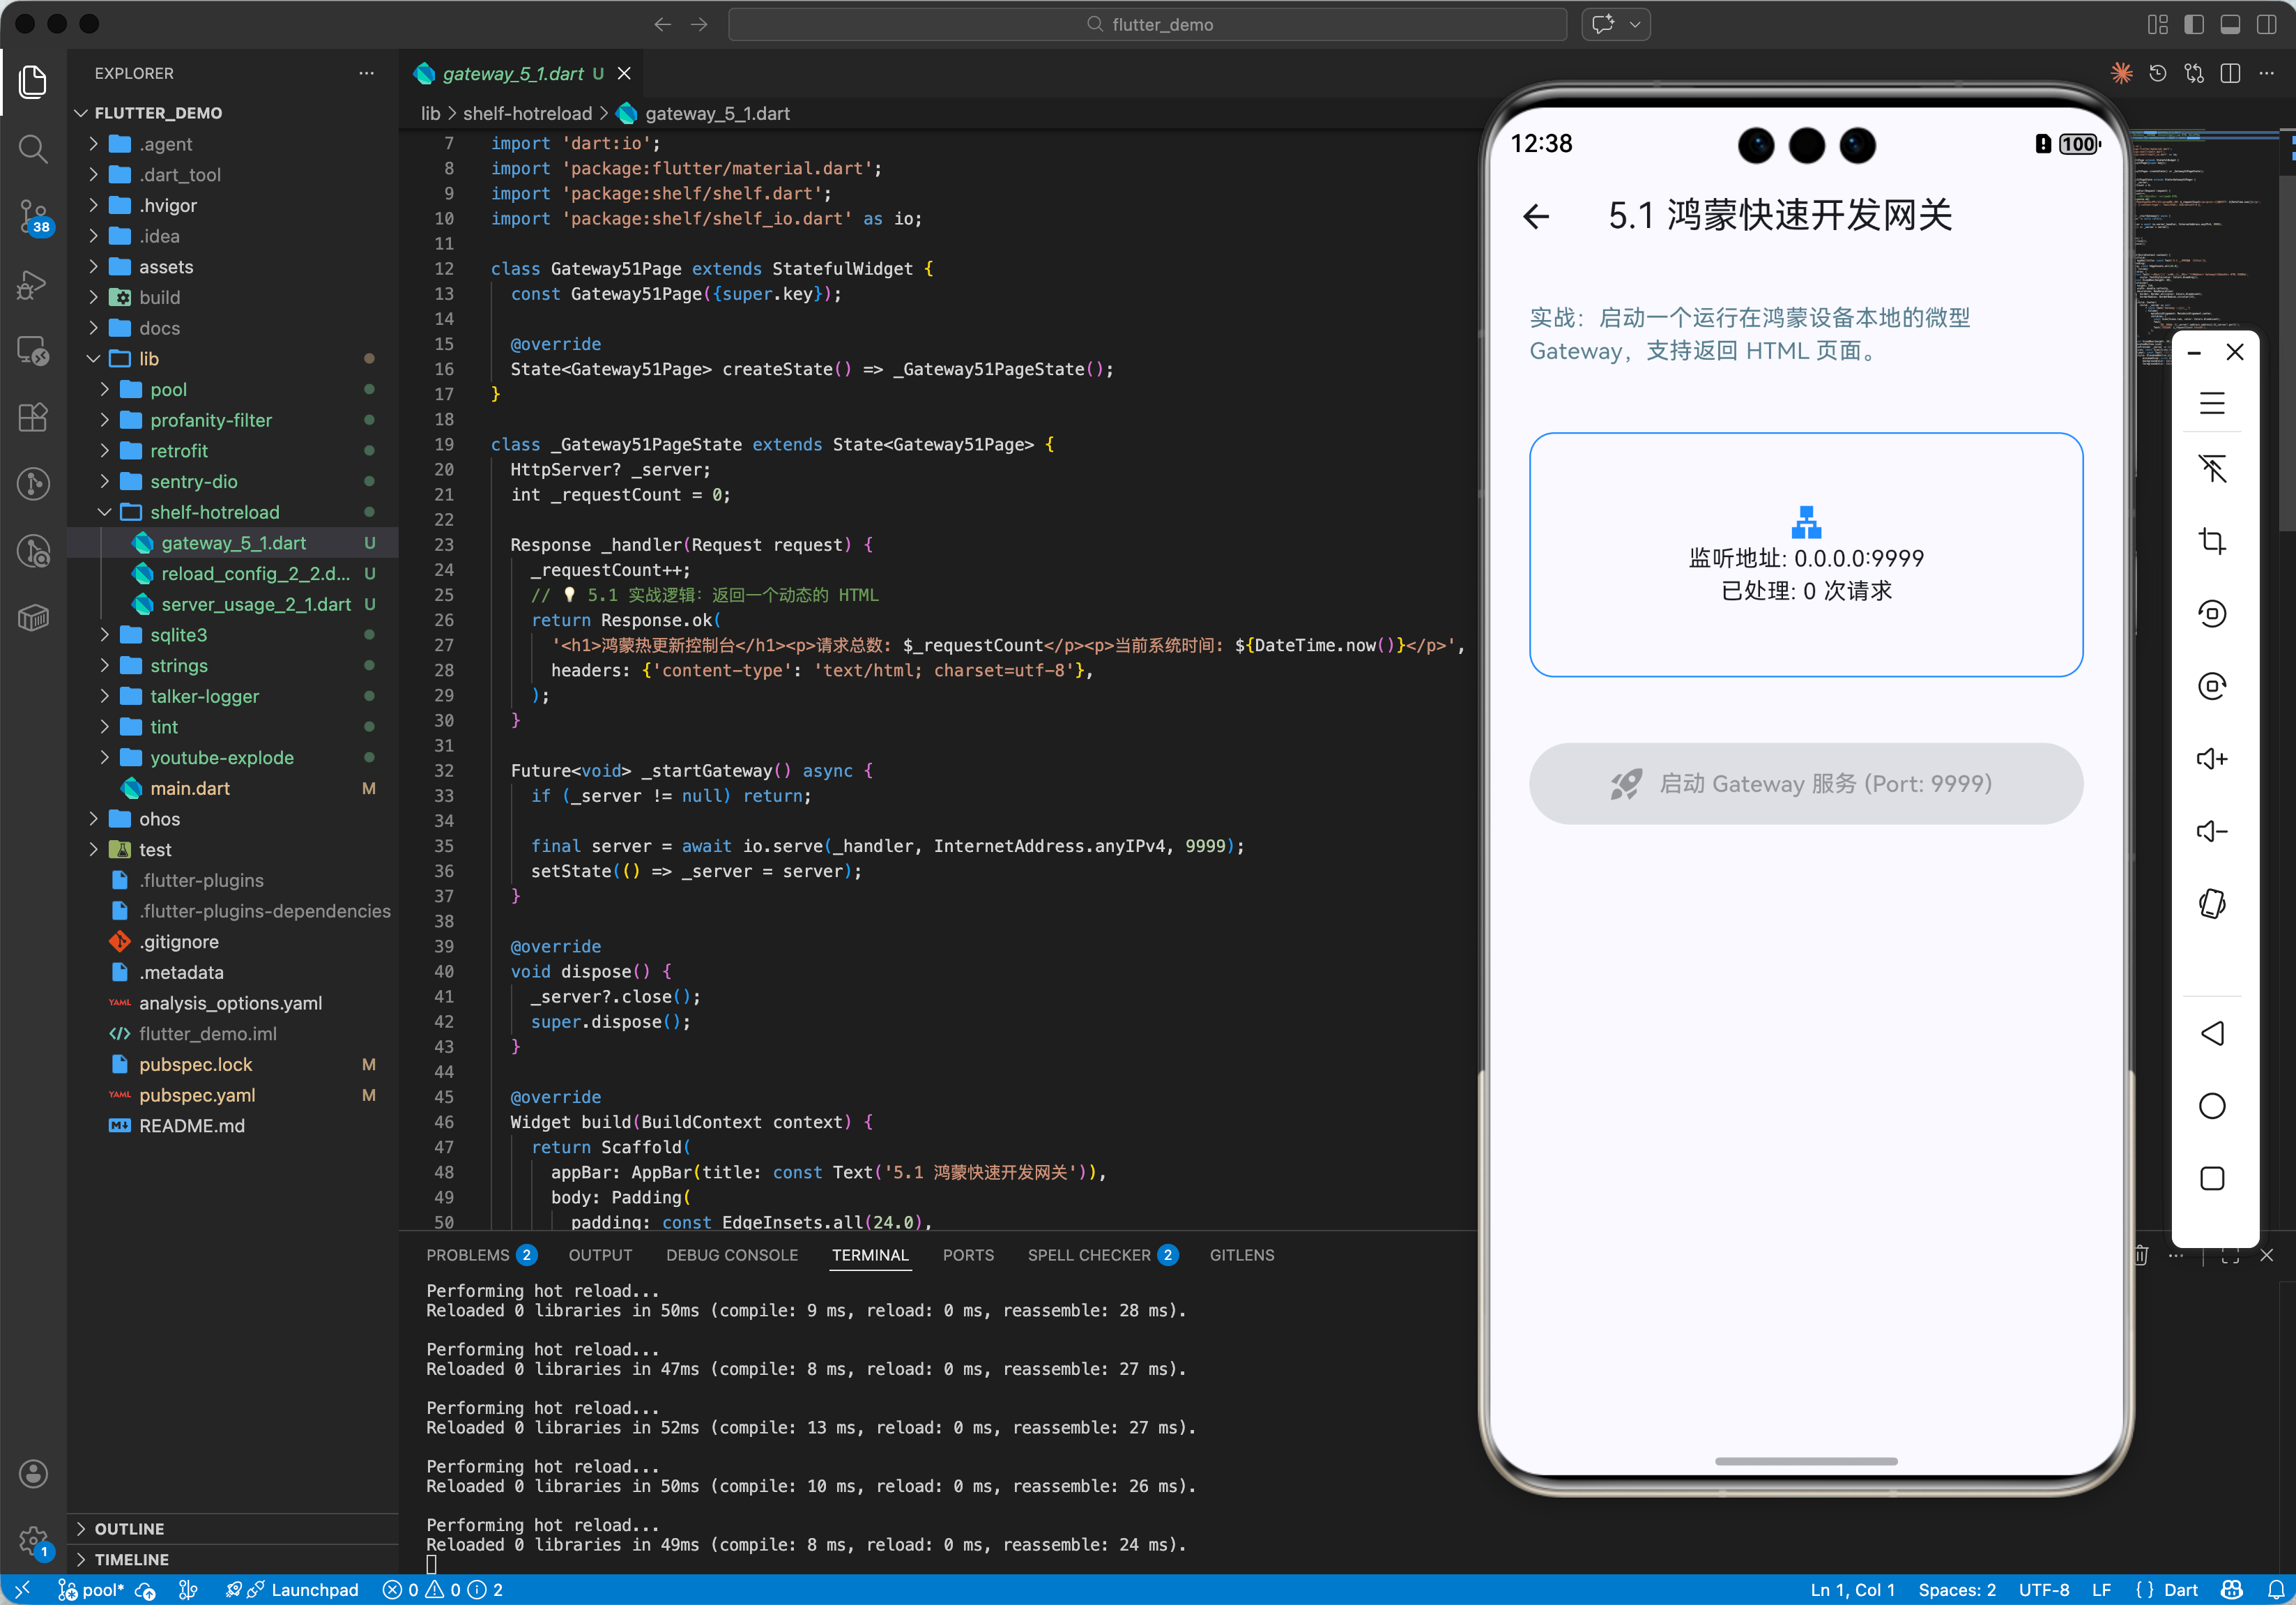The image size is (2296, 1605).
Task: Switch to the PROBLEMS tab
Action: click(x=467, y=1255)
